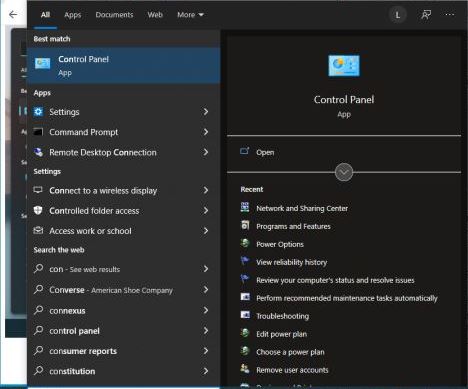Click the View reliability history flag icon
The width and height of the screenshot is (468, 389).
[x=245, y=261]
